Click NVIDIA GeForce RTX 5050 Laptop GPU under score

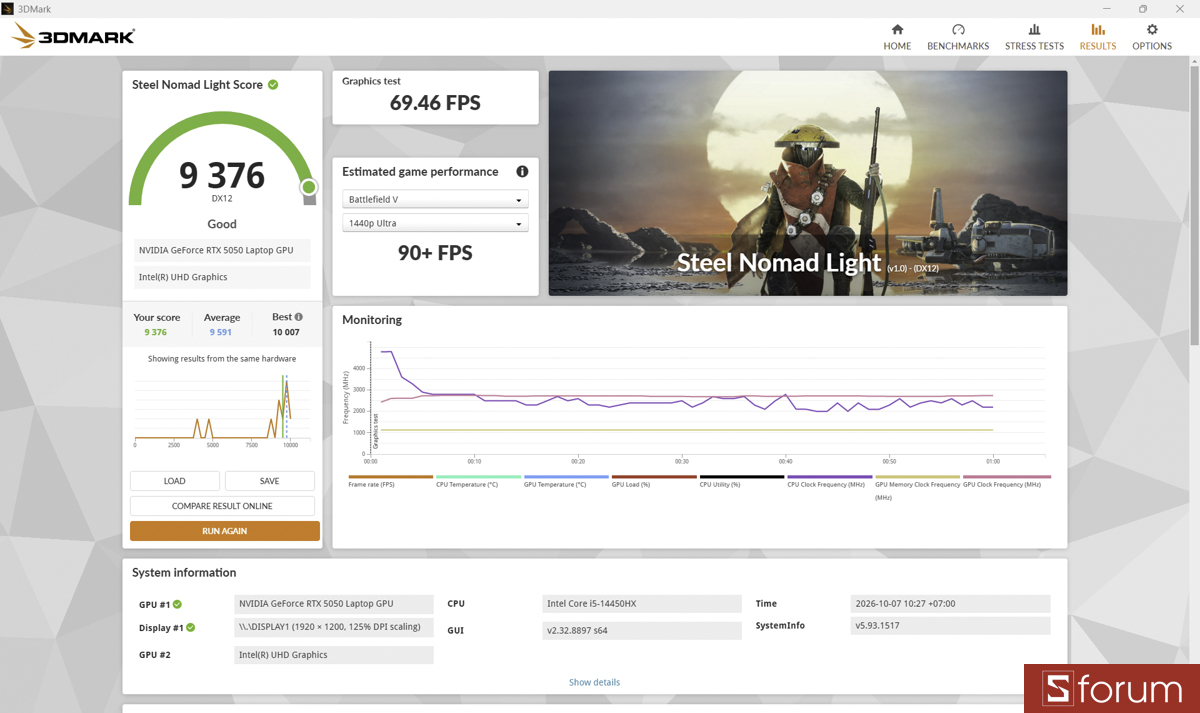click(x=222, y=250)
